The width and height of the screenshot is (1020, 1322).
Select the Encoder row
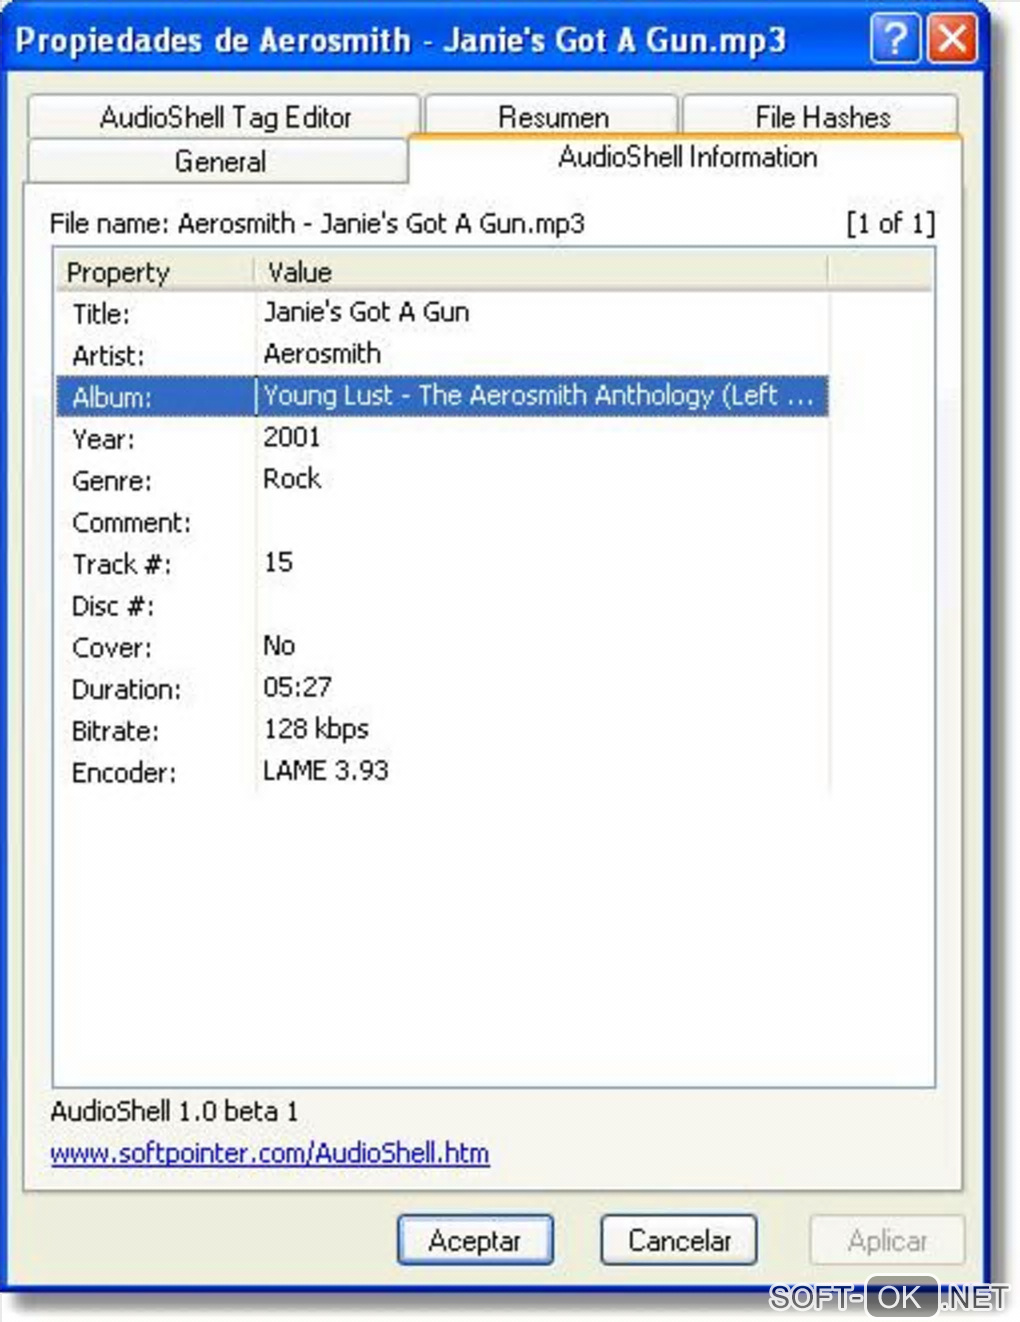point(442,772)
